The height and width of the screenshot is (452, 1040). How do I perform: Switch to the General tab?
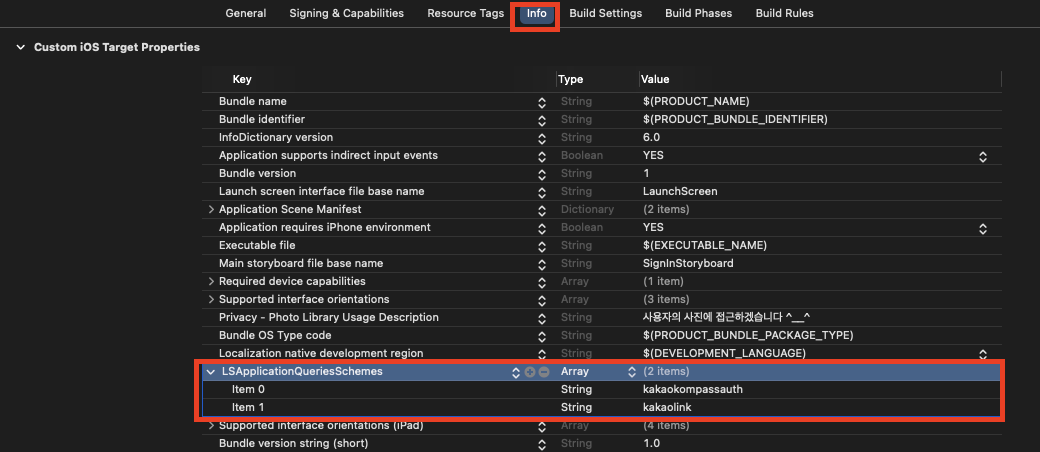[245, 13]
